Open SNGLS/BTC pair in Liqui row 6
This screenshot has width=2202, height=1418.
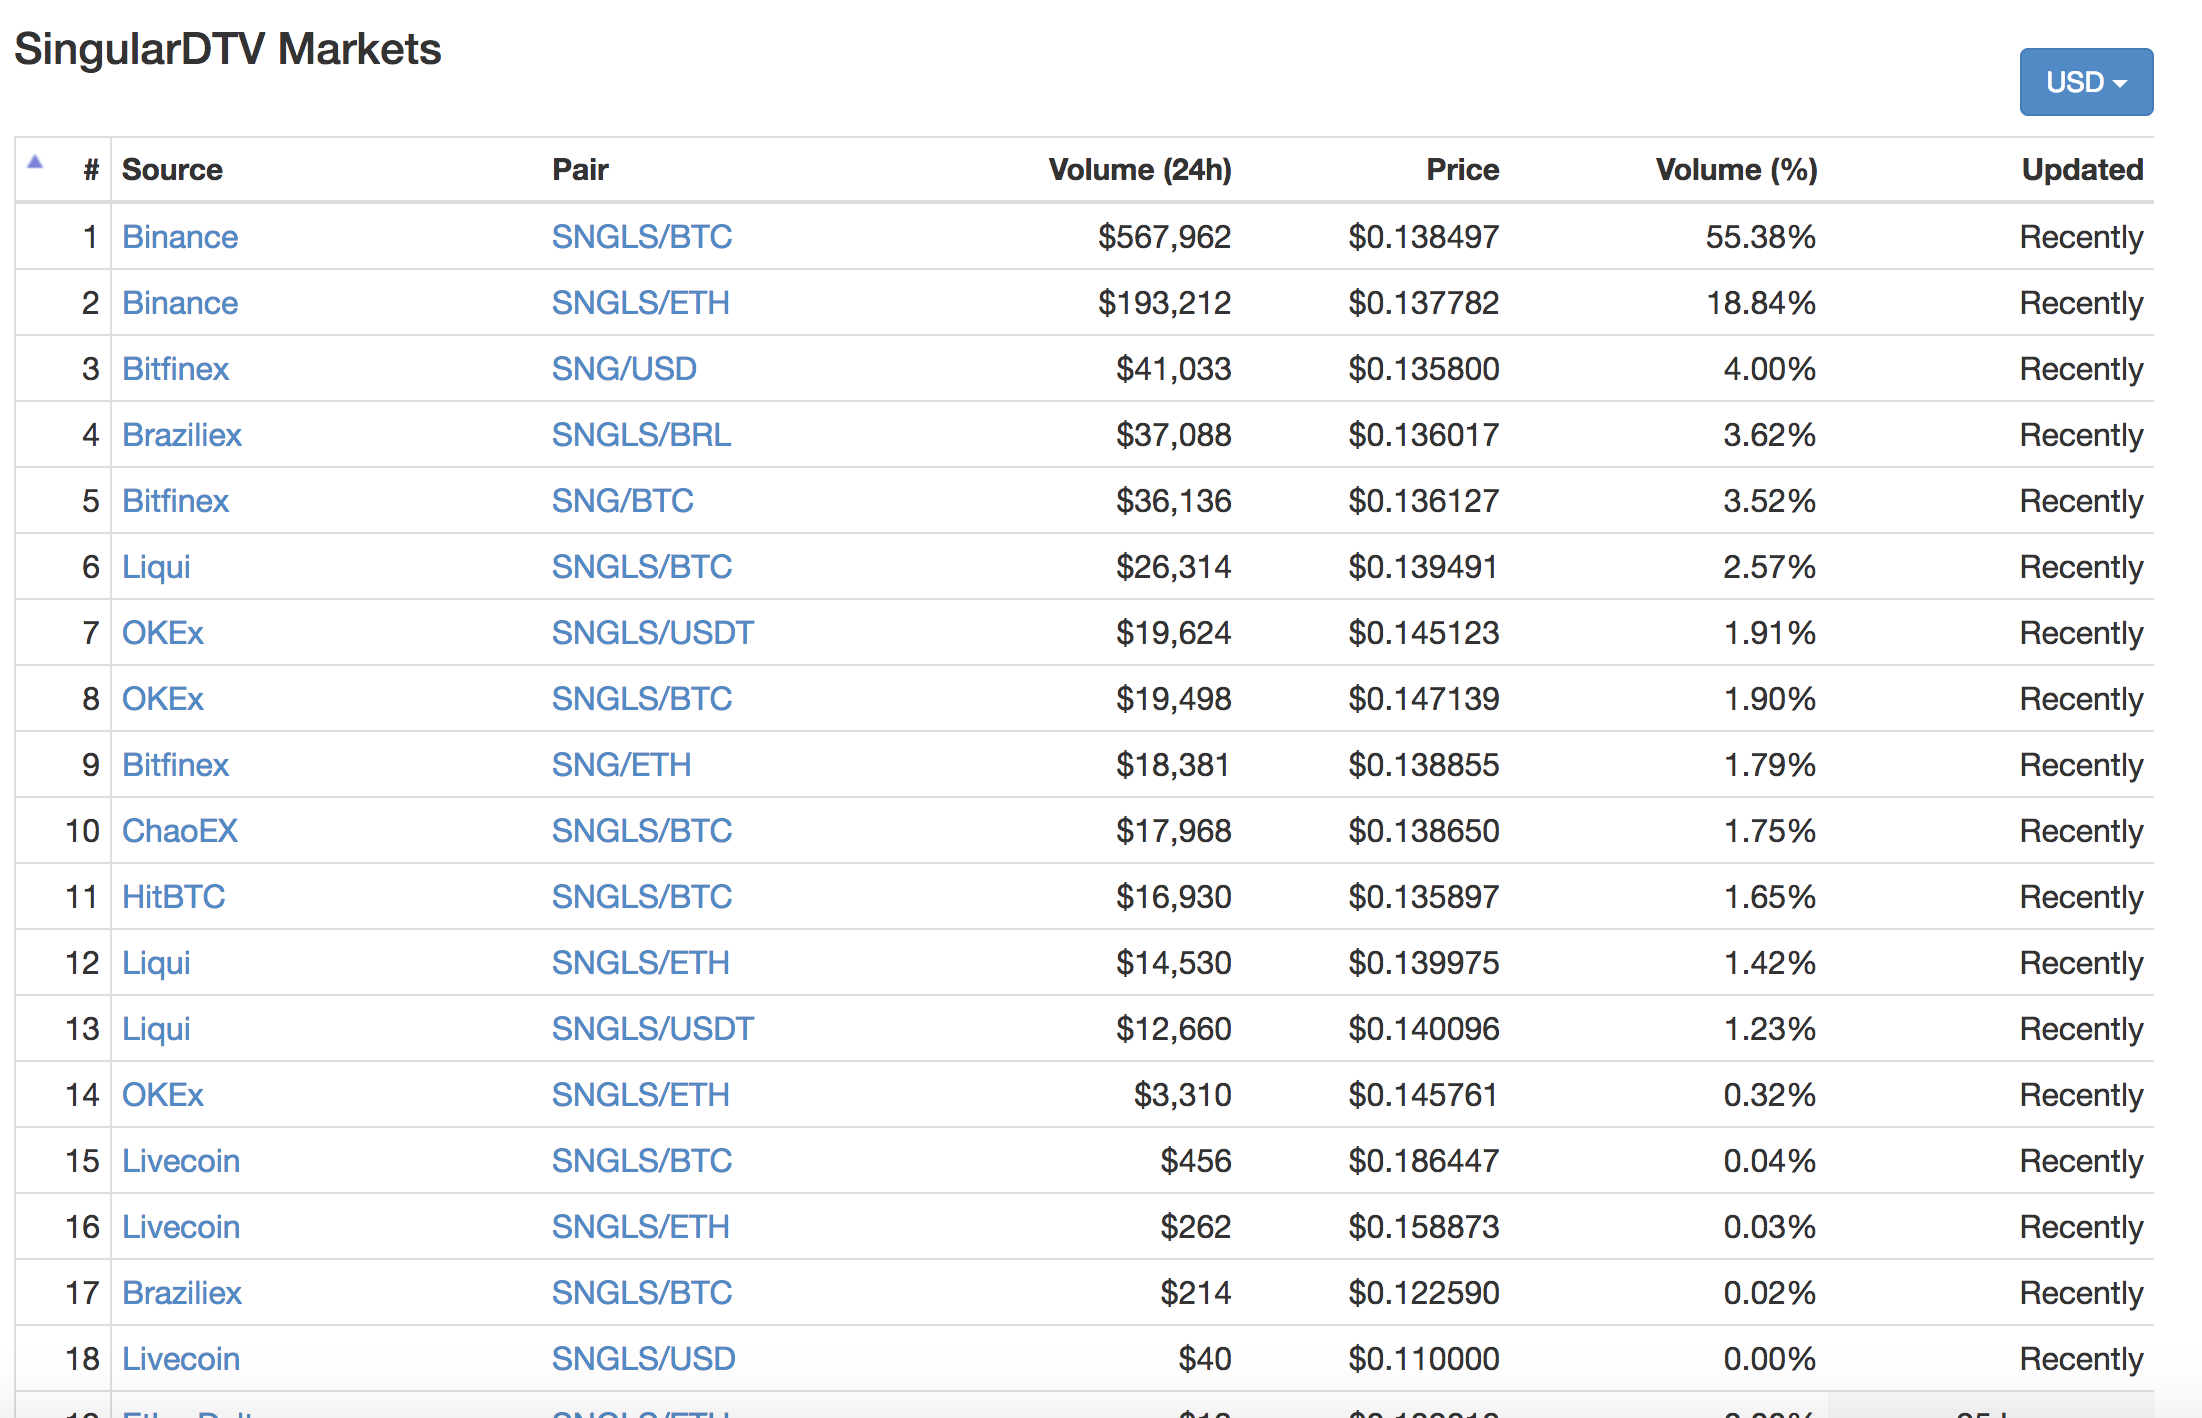(642, 567)
